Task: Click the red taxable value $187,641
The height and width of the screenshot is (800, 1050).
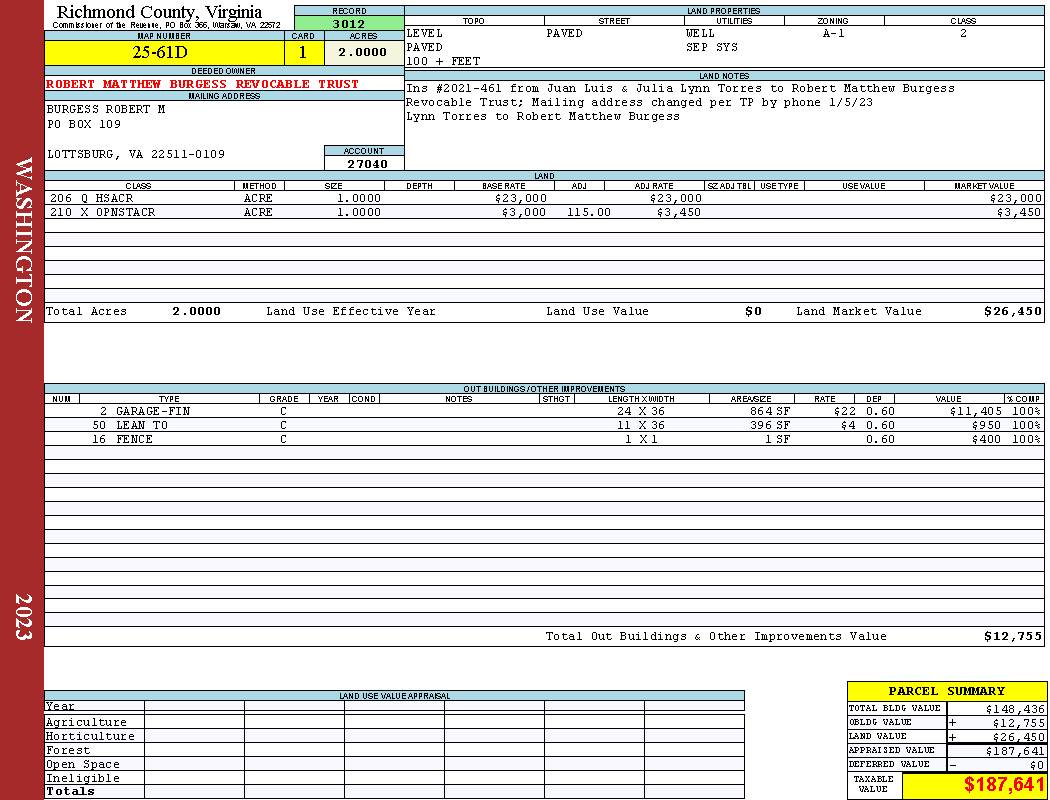Action: 1004,785
